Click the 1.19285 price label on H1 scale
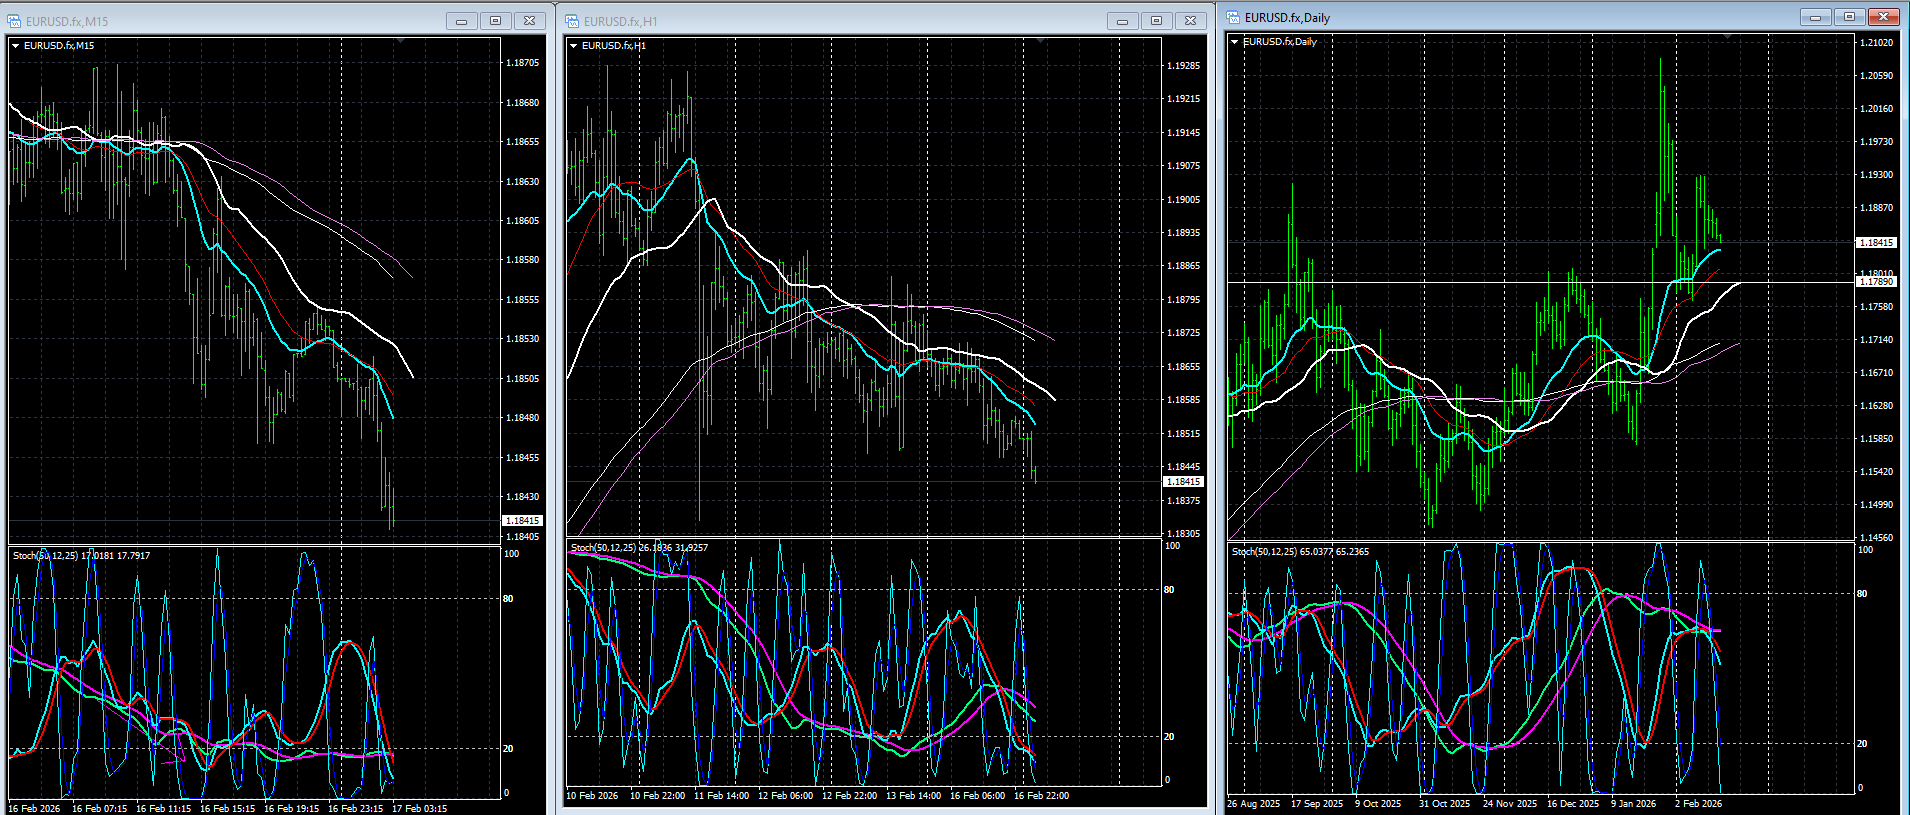The height and width of the screenshot is (815, 1910). point(1183,66)
